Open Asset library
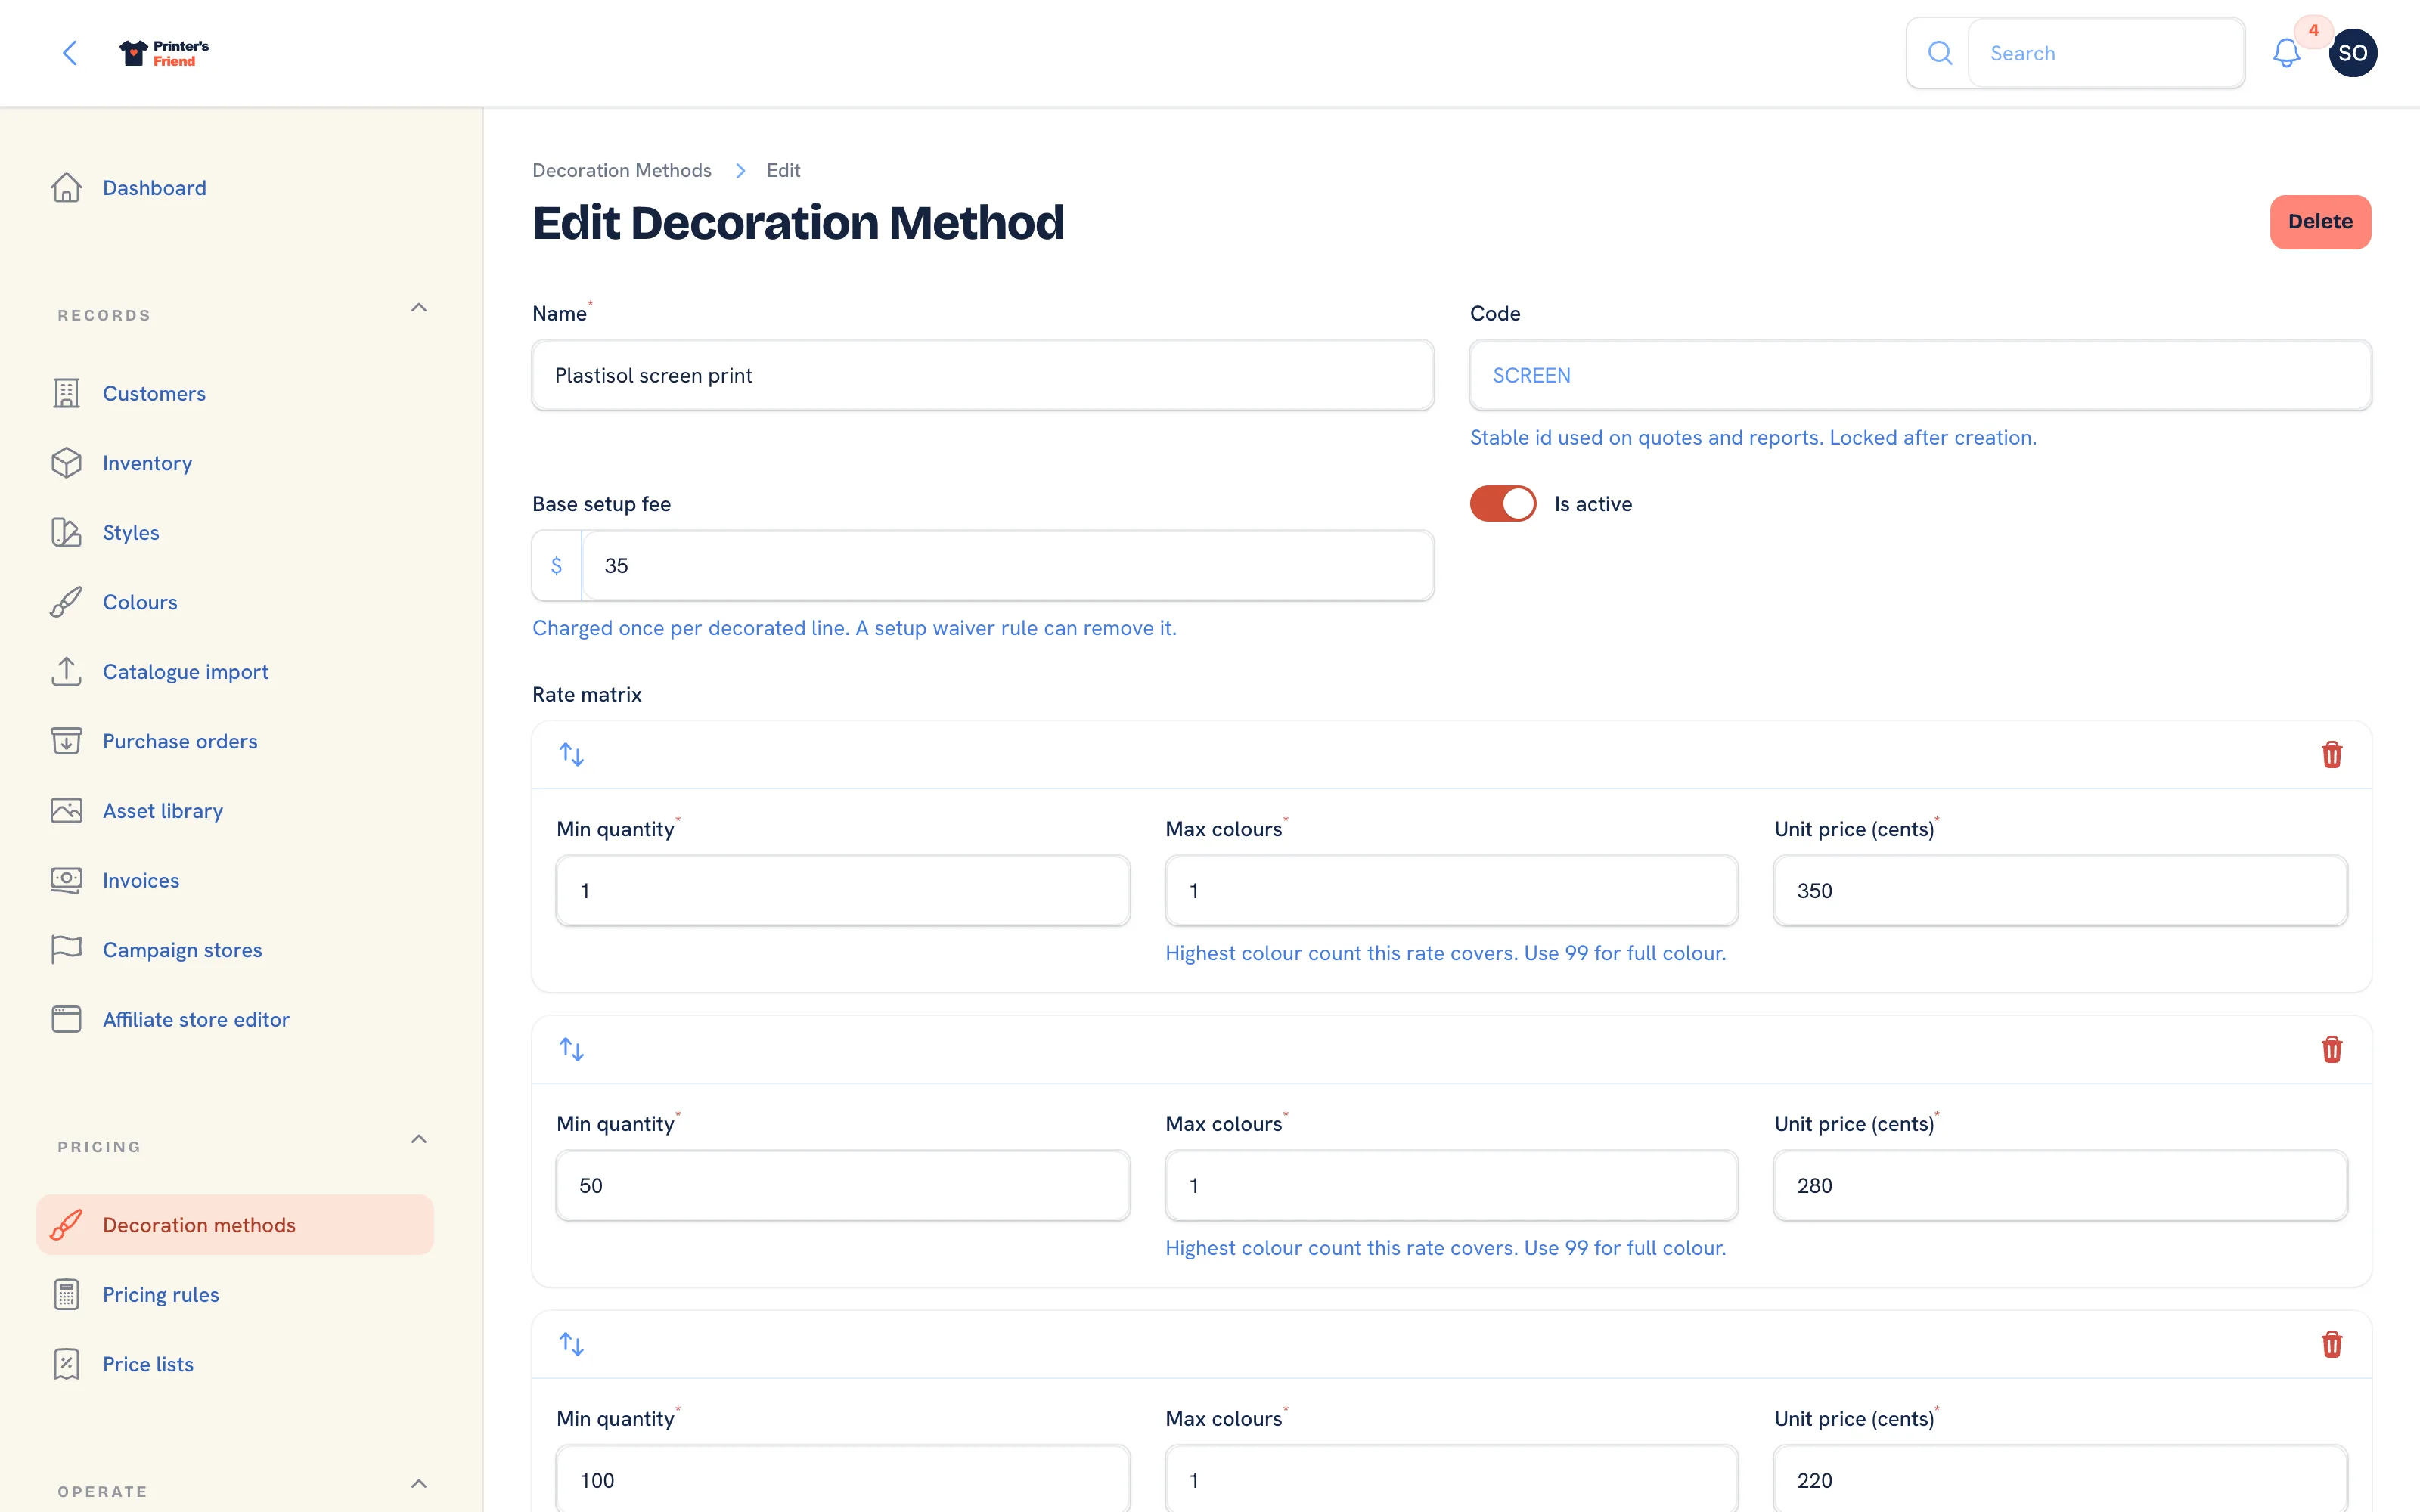This screenshot has width=2420, height=1512. tap(235, 811)
